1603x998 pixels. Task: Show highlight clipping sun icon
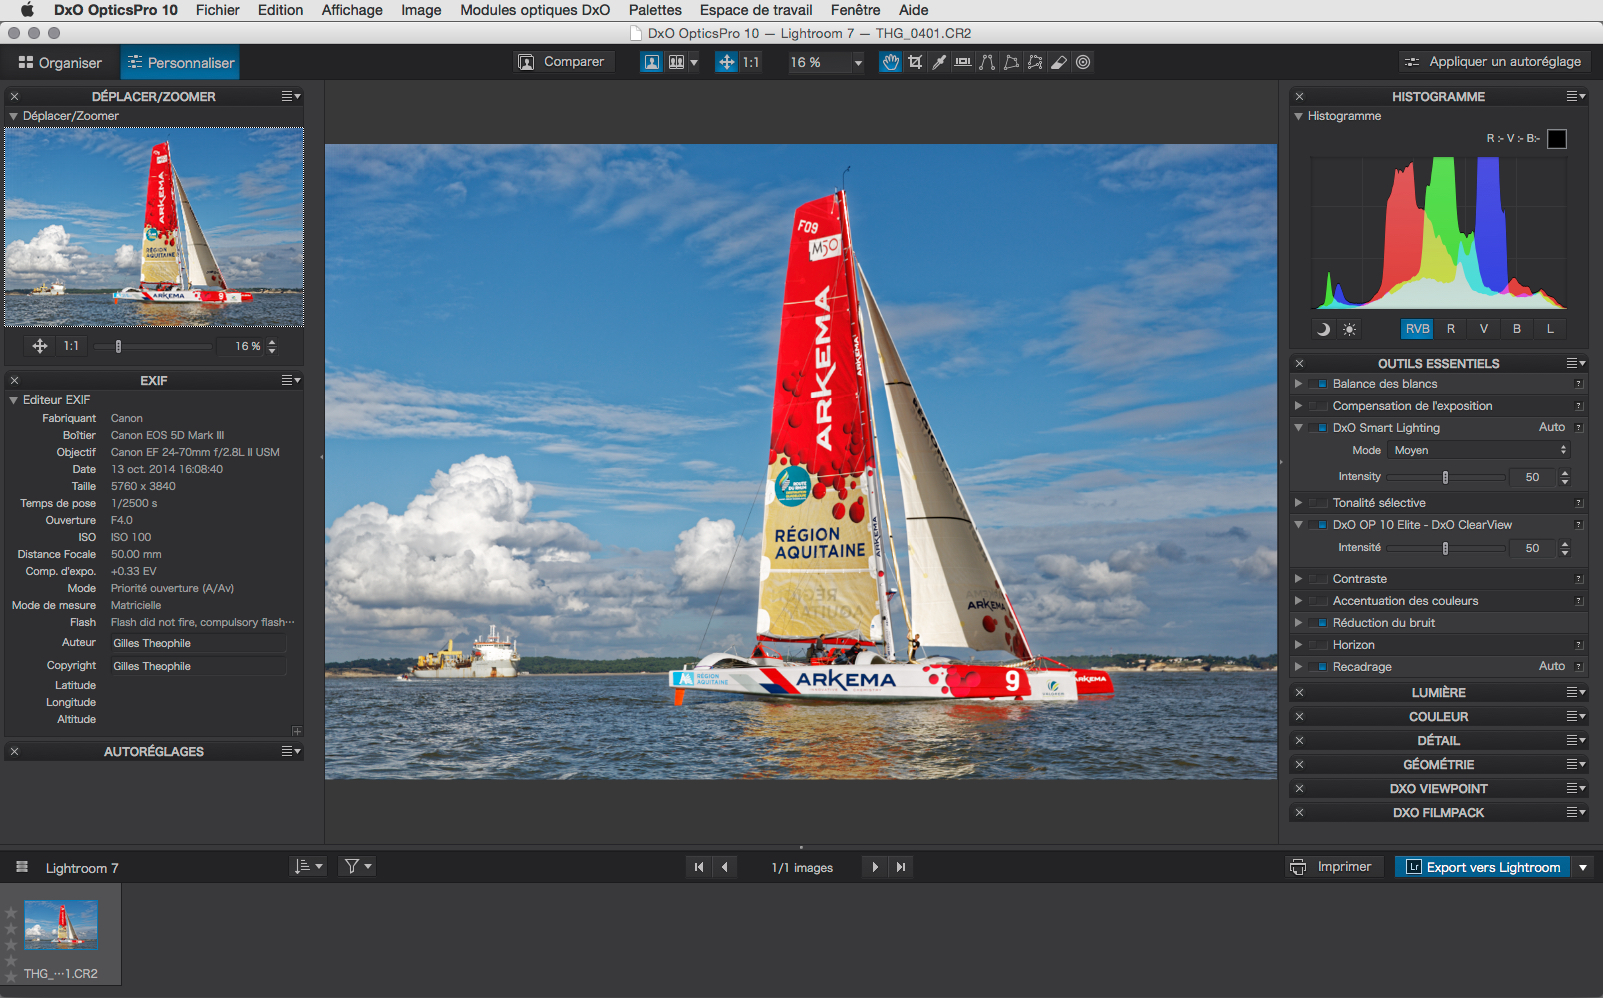pos(1349,329)
